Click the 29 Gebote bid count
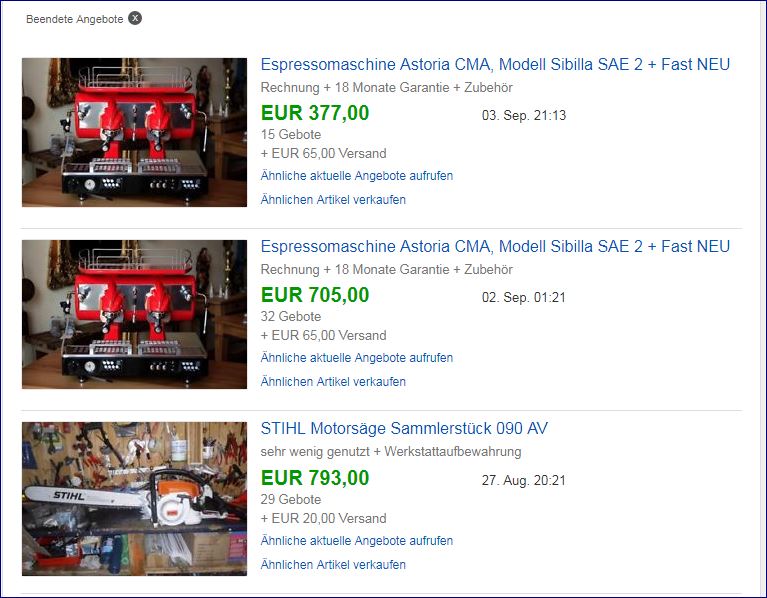The image size is (767, 598). click(x=291, y=499)
